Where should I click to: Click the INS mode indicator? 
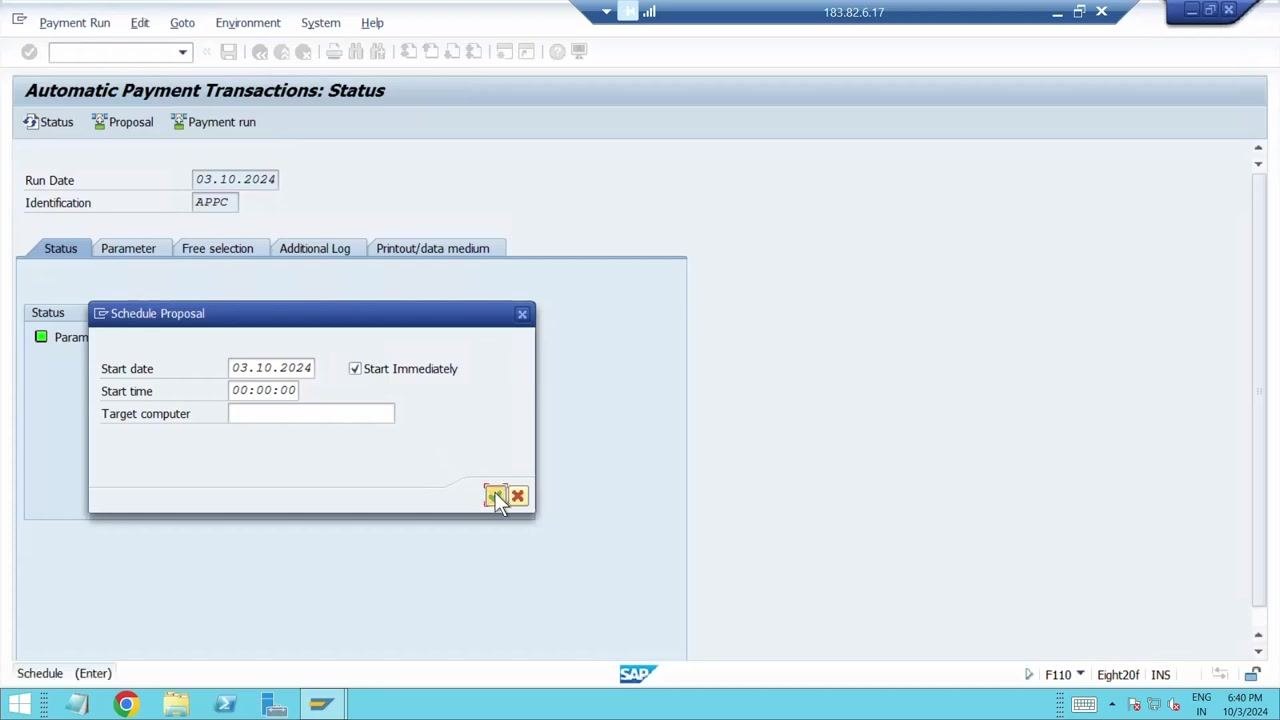(1160, 675)
